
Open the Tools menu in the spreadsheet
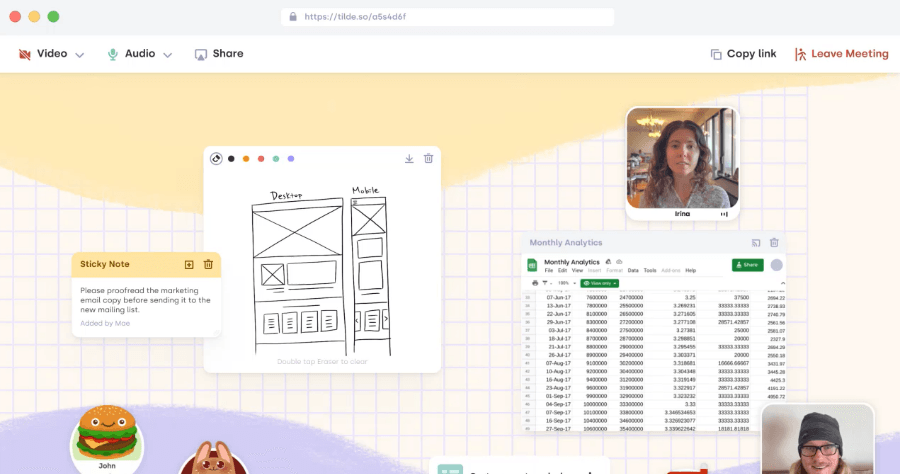point(650,270)
